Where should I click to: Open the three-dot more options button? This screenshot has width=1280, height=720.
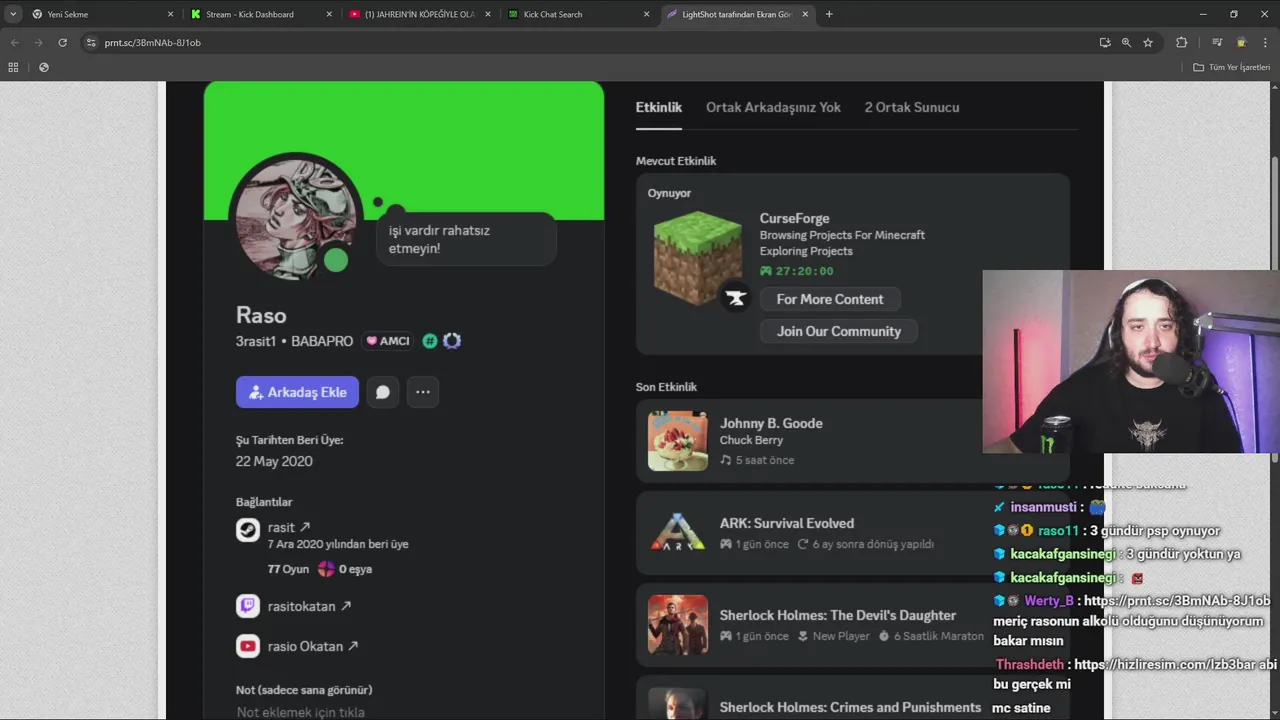click(x=423, y=392)
